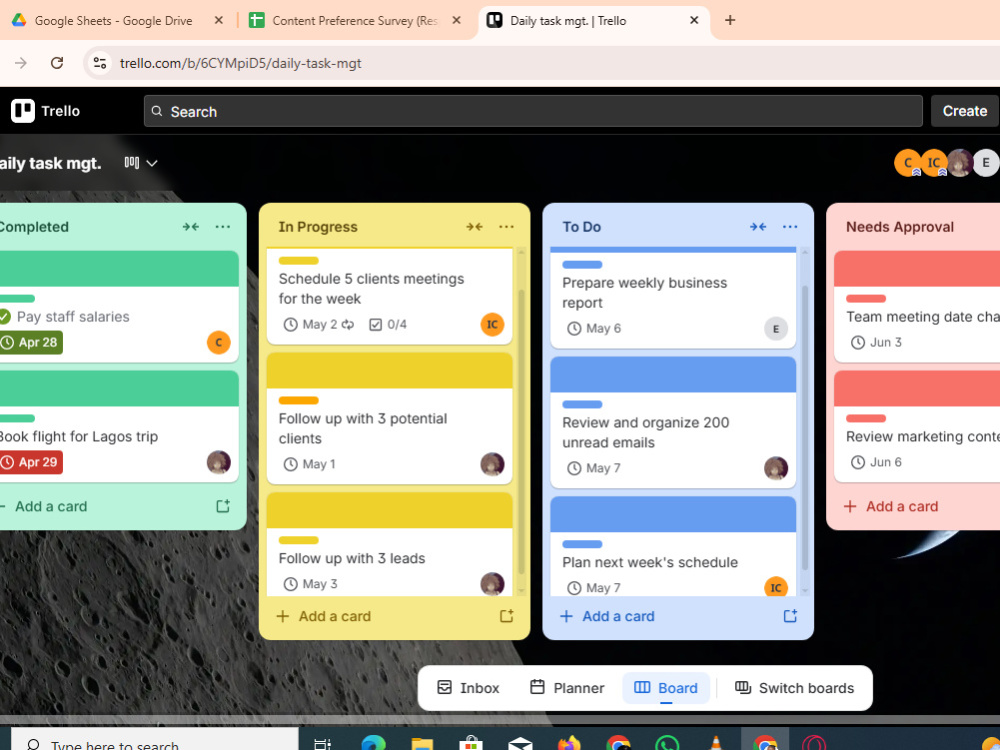
Task: Toggle the Apr 29 overdue date badge
Action: [31, 462]
